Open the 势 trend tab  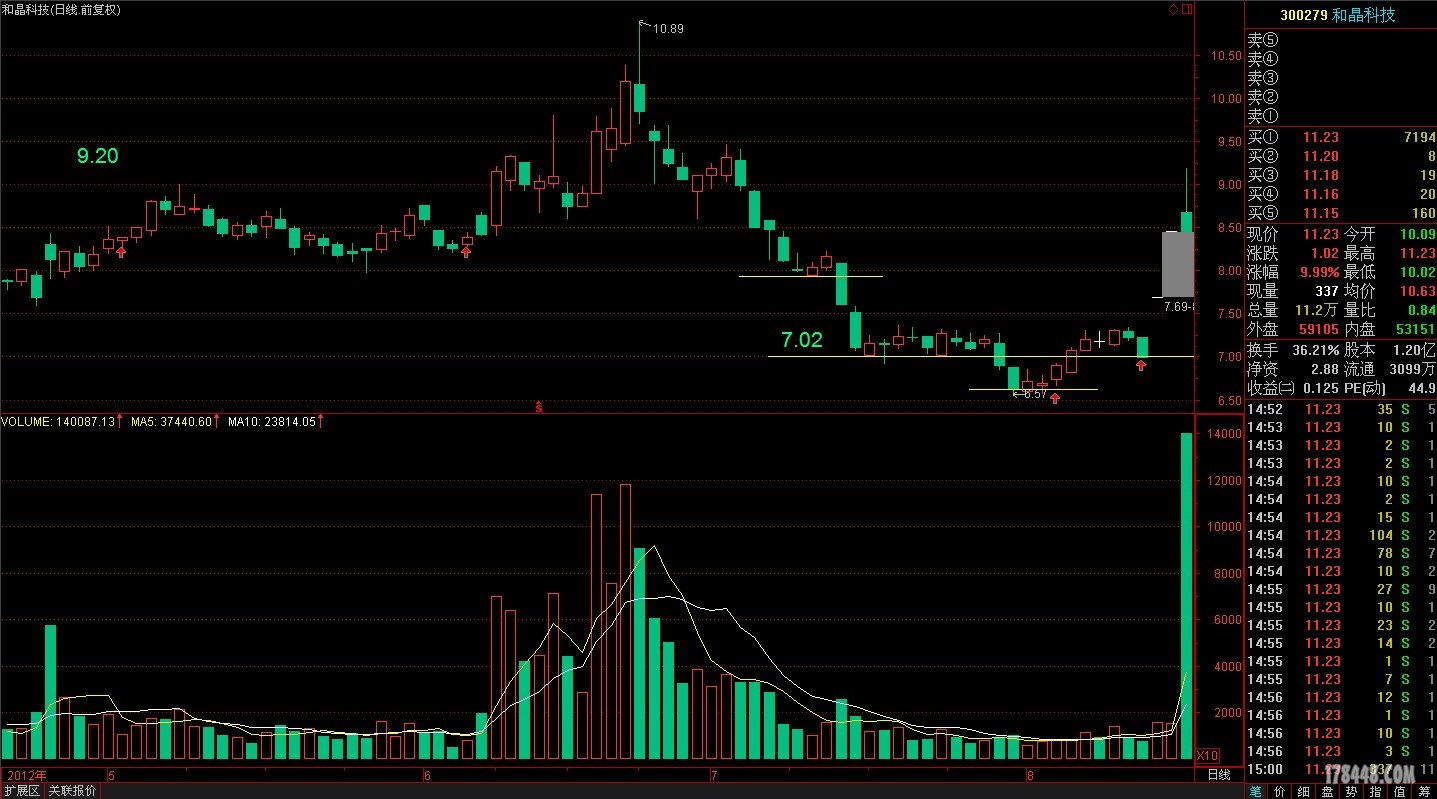pyautogui.click(x=1351, y=791)
